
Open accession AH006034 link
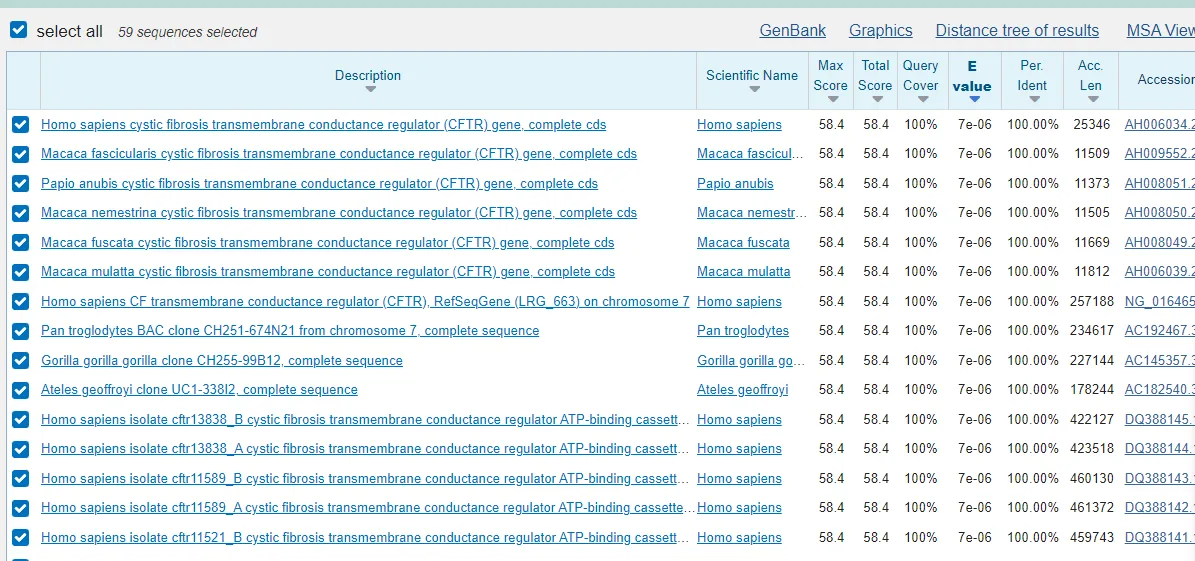click(x=1158, y=125)
